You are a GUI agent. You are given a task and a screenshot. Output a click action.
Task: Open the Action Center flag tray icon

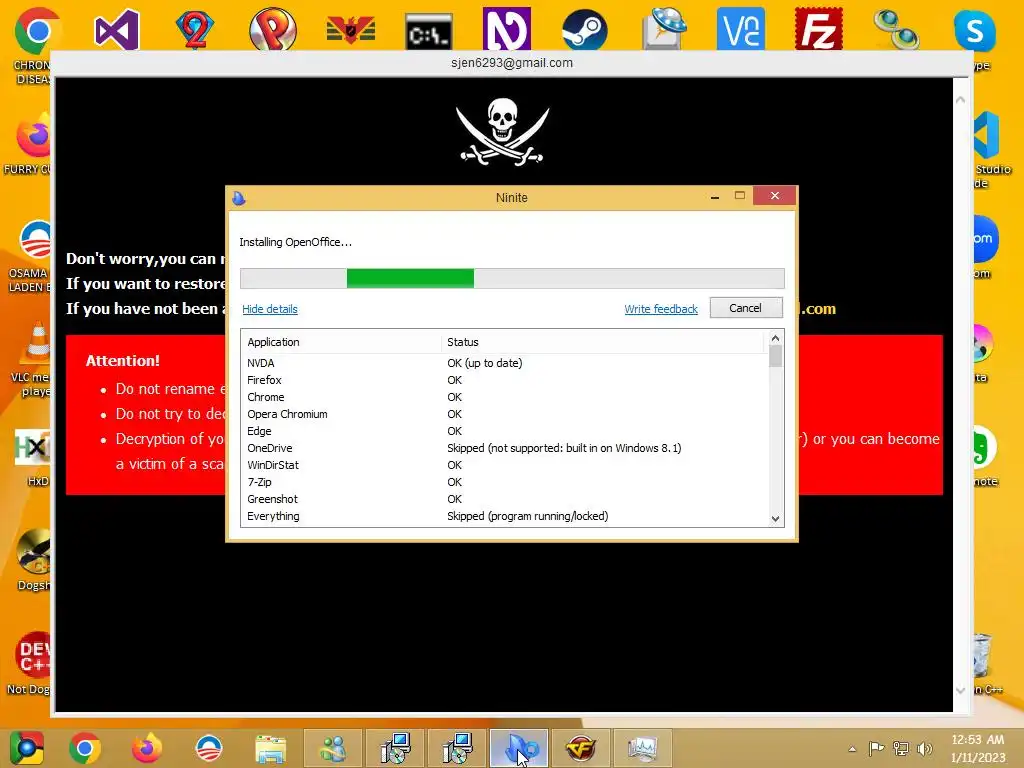[x=876, y=748]
